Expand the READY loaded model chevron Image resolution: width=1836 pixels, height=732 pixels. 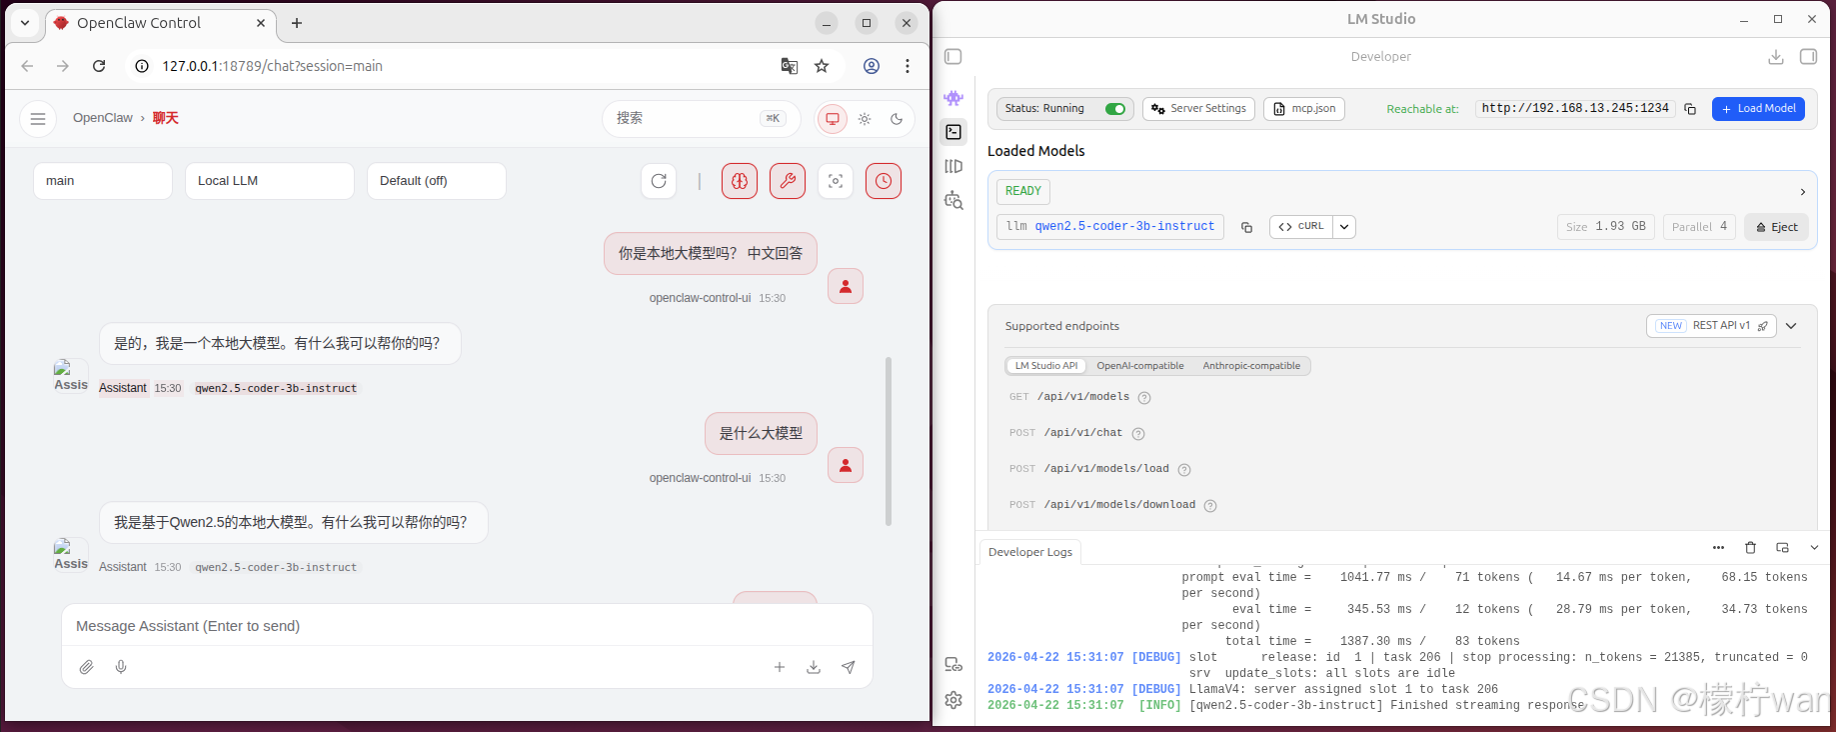[x=1803, y=192]
